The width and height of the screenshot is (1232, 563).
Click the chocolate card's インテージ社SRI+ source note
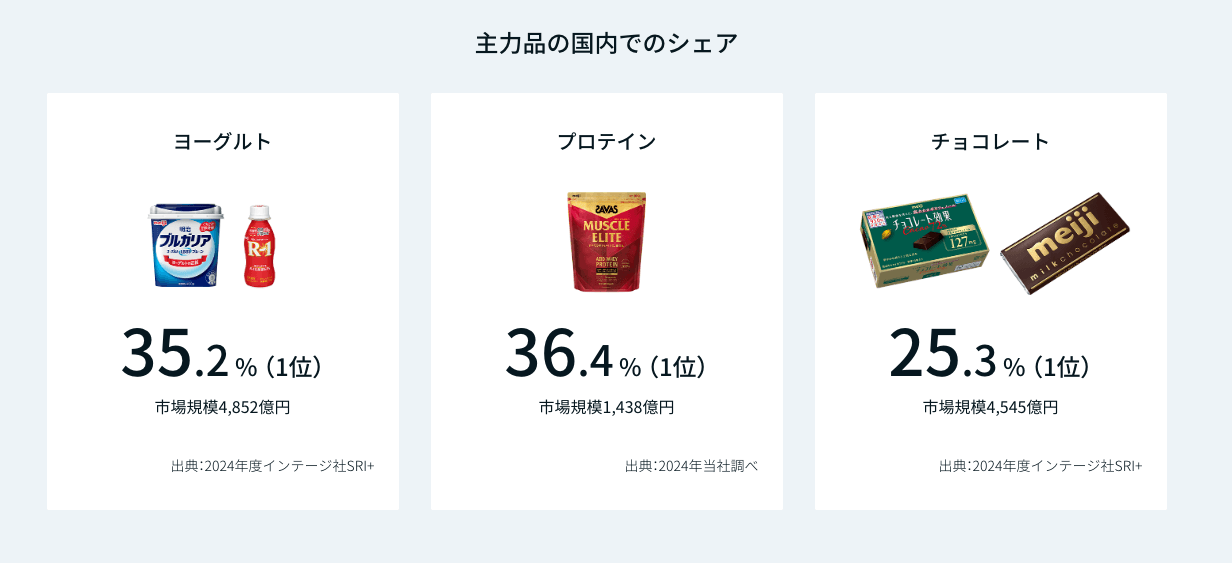click(x=1040, y=466)
